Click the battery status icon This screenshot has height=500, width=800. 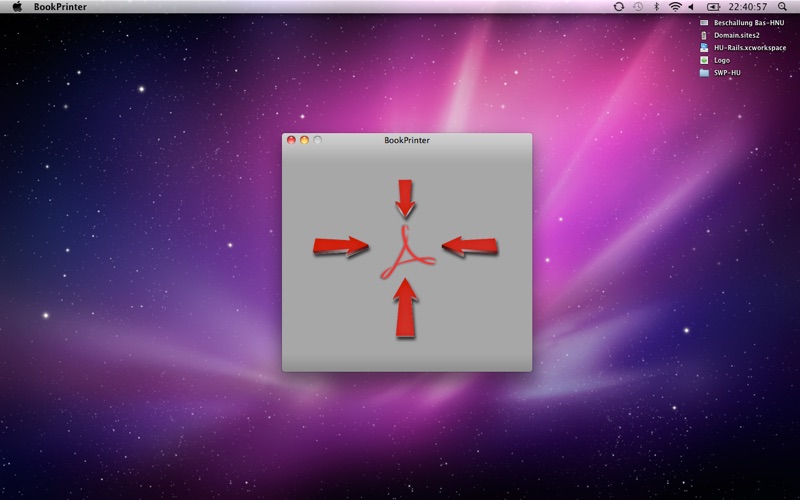click(x=713, y=7)
